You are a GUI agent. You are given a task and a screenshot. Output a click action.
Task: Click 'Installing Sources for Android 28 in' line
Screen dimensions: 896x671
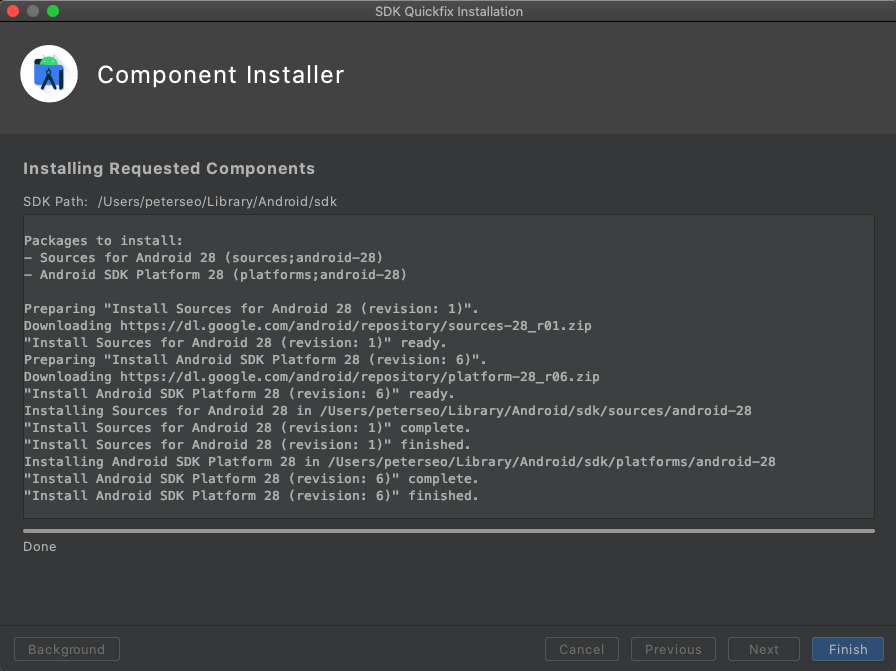pyautogui.click(x=388, y=411)
